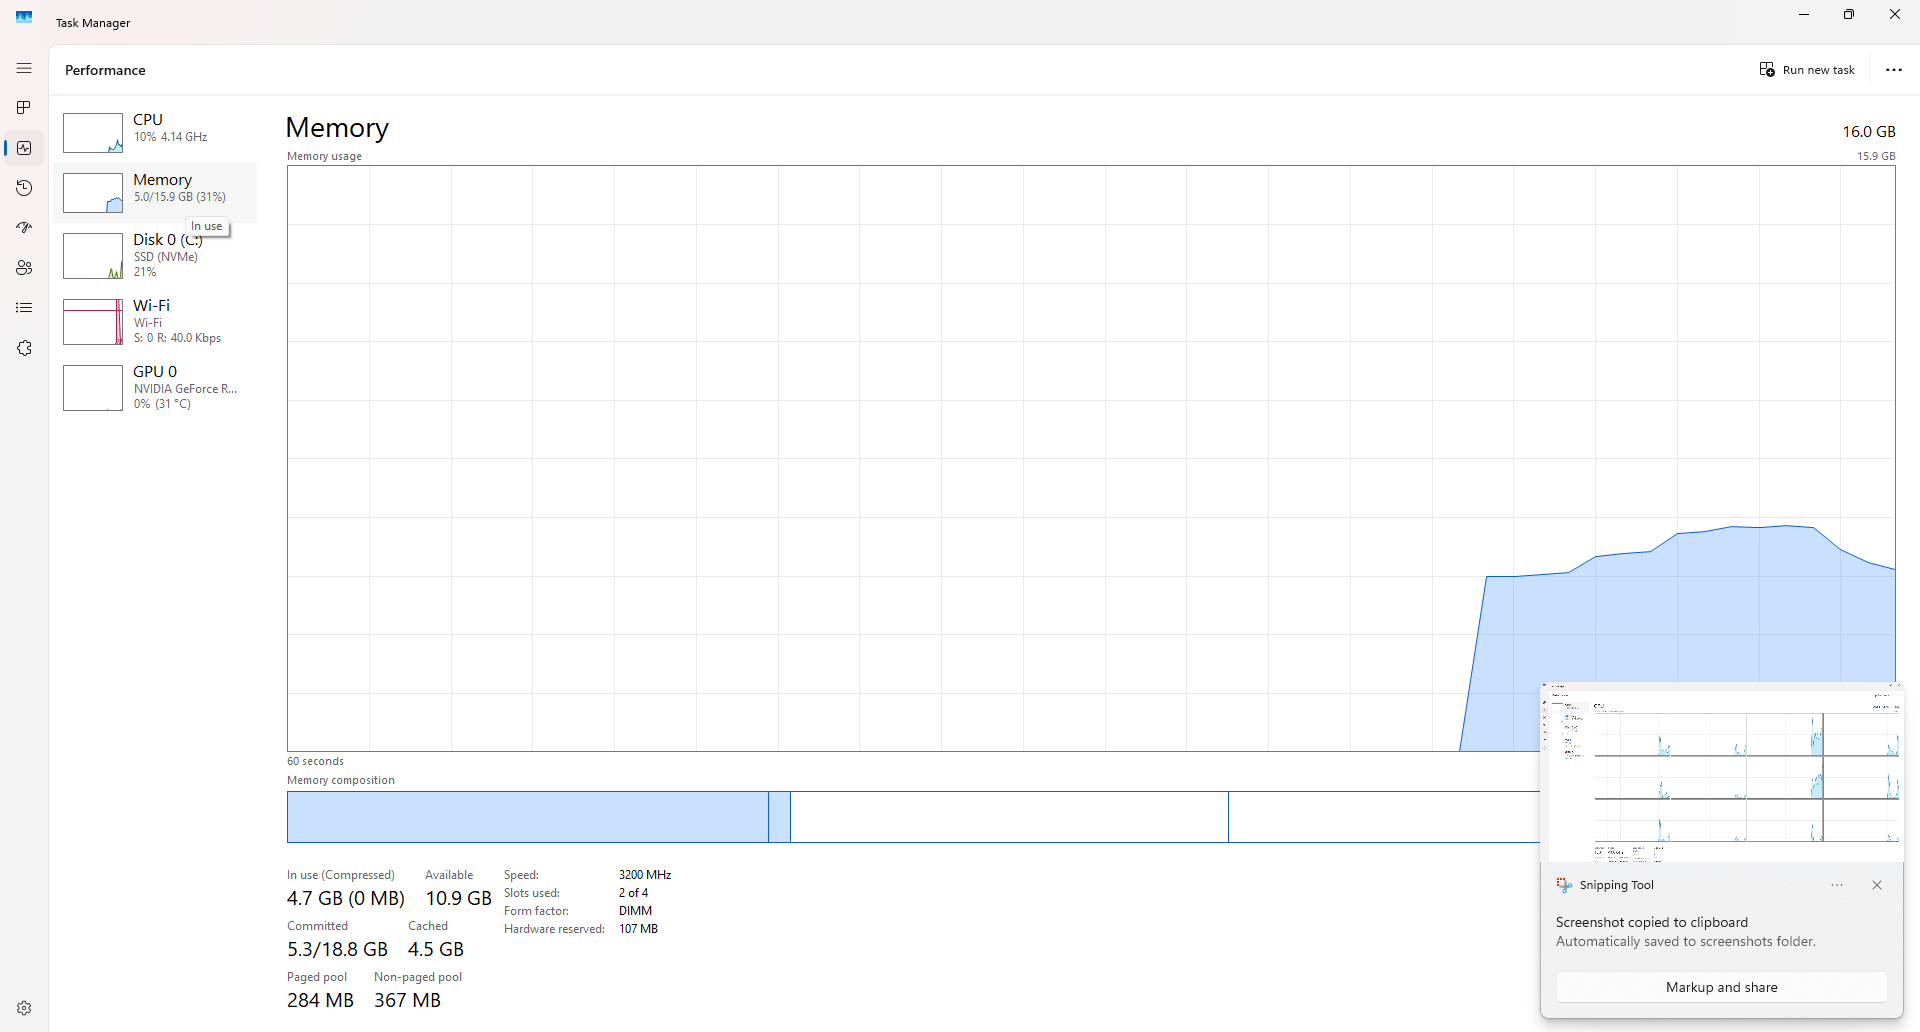Click the standby segment of memory composition bar
This screenshot has height=1032, width=1920.
click(1009, 817)
